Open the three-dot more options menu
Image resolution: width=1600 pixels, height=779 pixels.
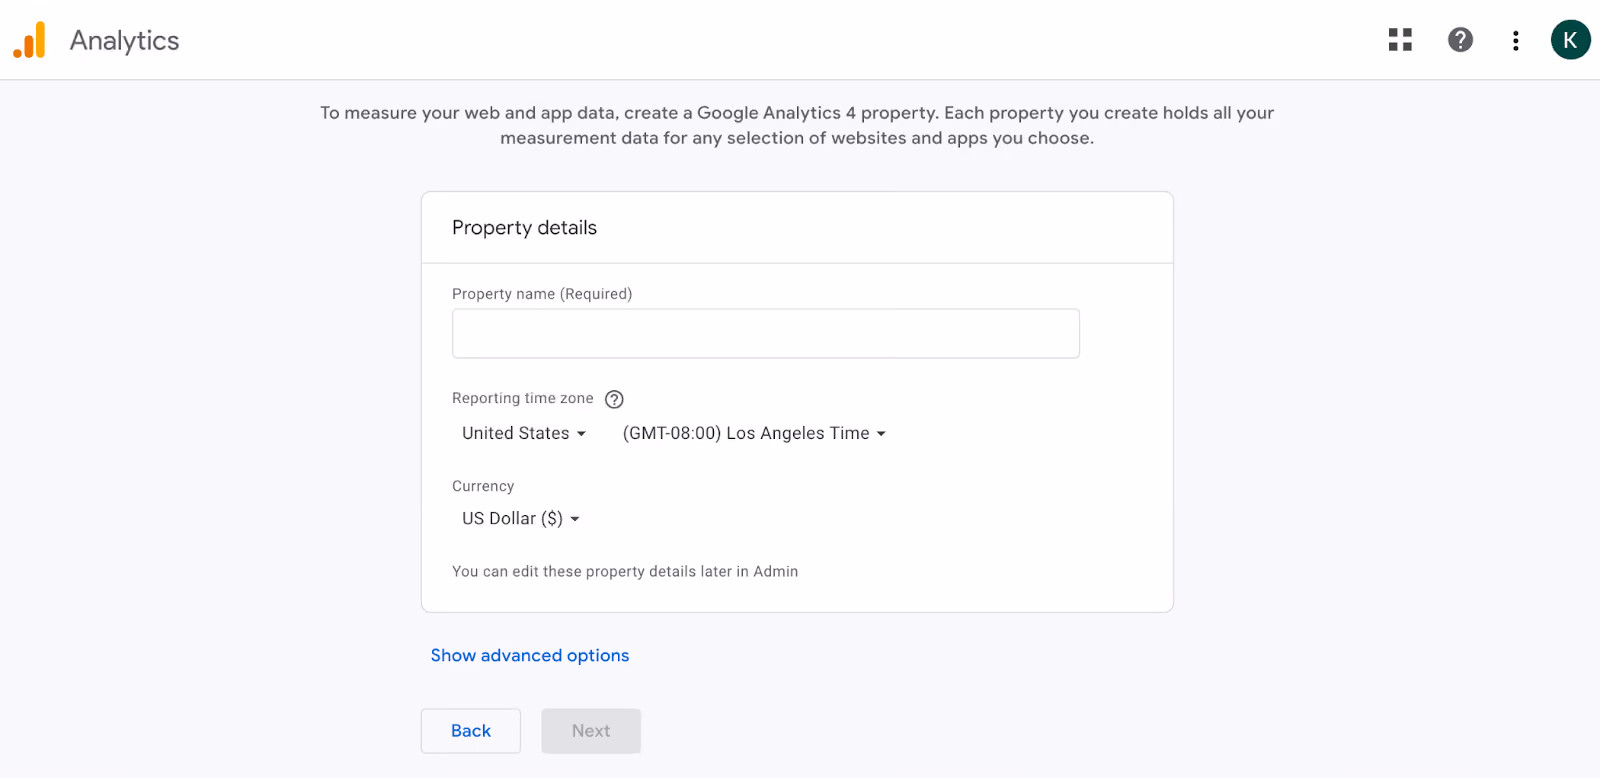point(1516,40)
